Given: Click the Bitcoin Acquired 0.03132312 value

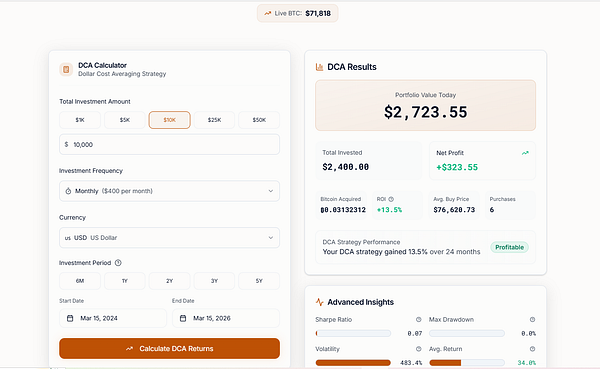Looking at the screenshot, I should click(343, 210).
